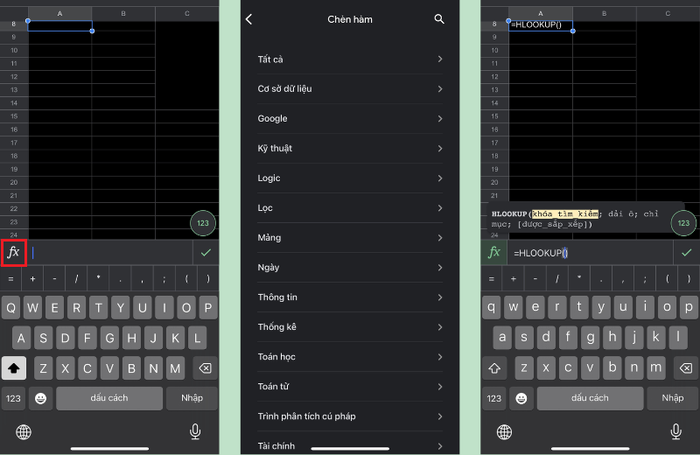Viewport: 700px width, 455px height.
Task: Insert open parenthesis from right symbol row
Action: (667, 279)
